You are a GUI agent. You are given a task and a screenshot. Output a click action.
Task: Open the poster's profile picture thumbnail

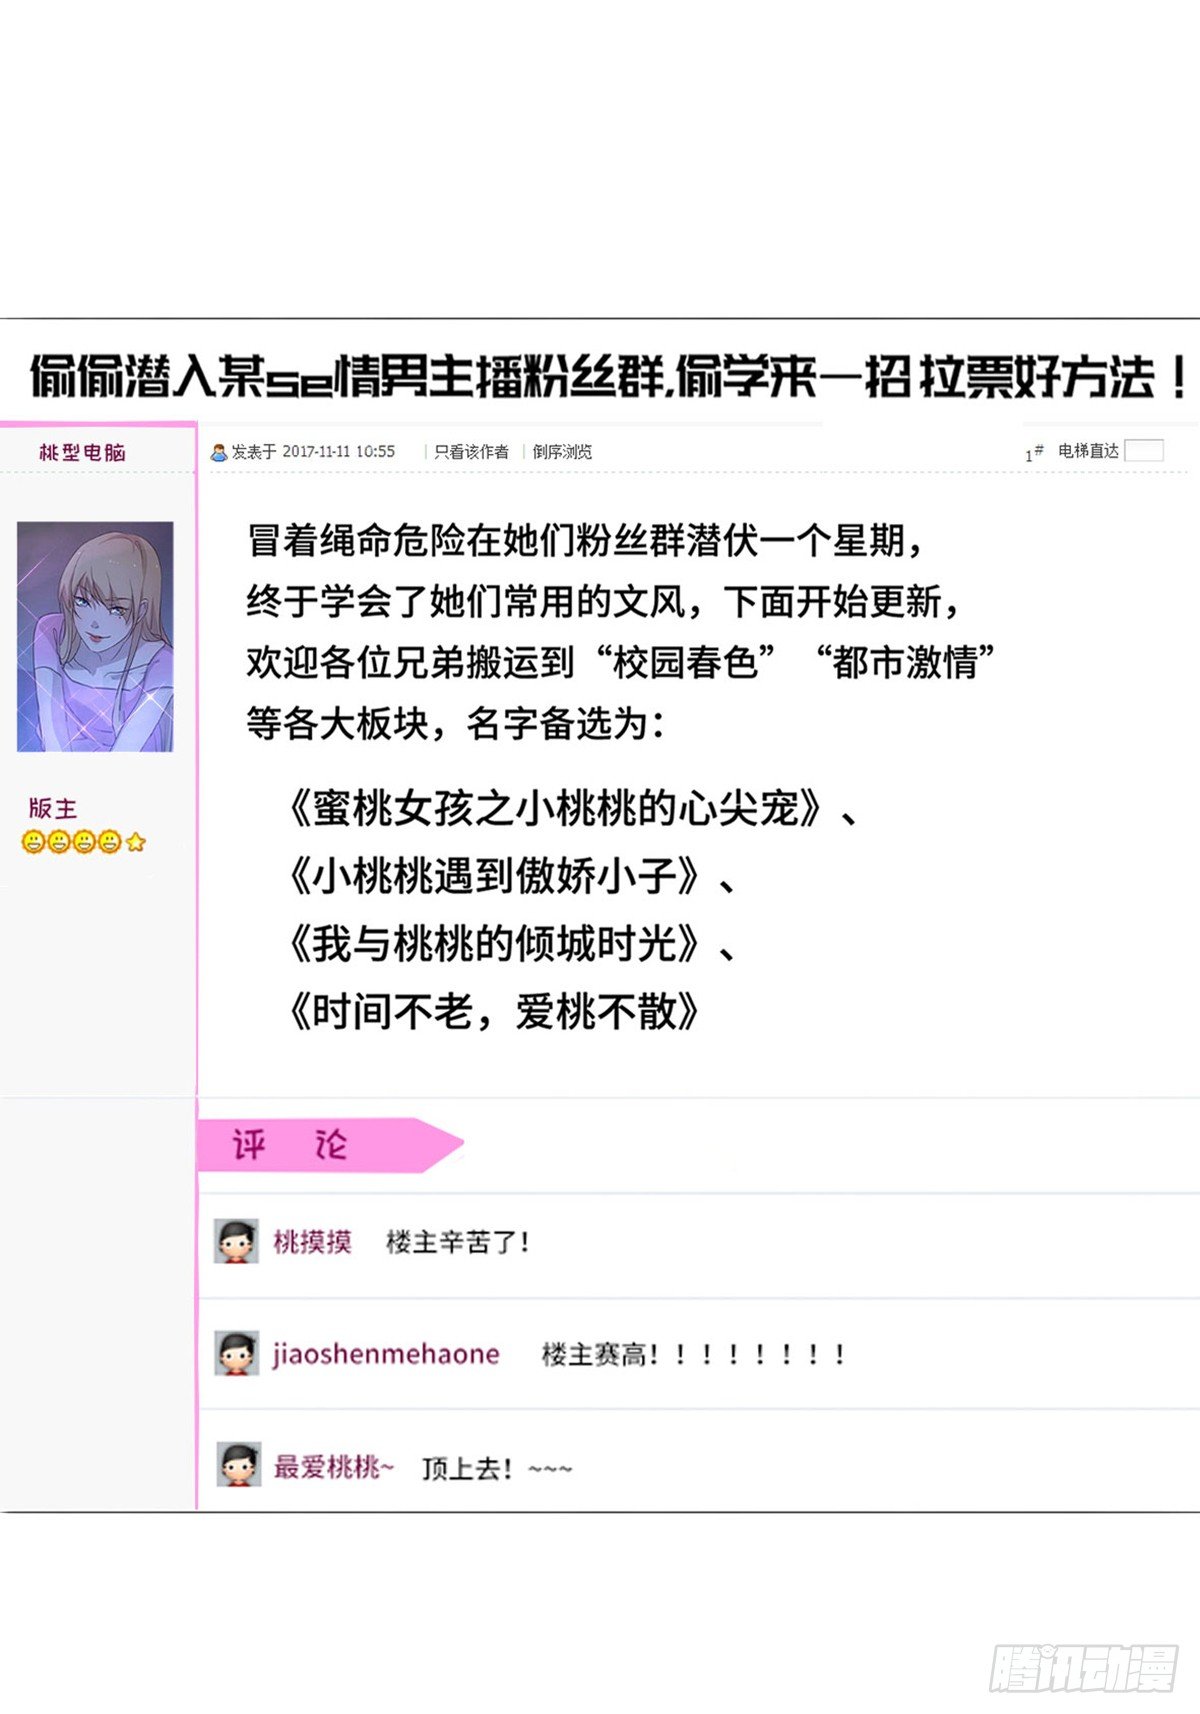[95, 637]
